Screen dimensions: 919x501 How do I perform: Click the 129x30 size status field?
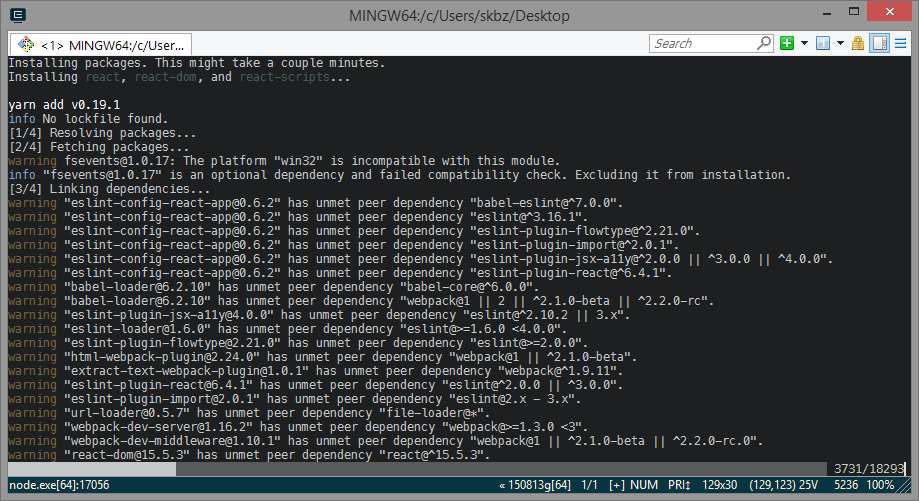pos(720,485)
